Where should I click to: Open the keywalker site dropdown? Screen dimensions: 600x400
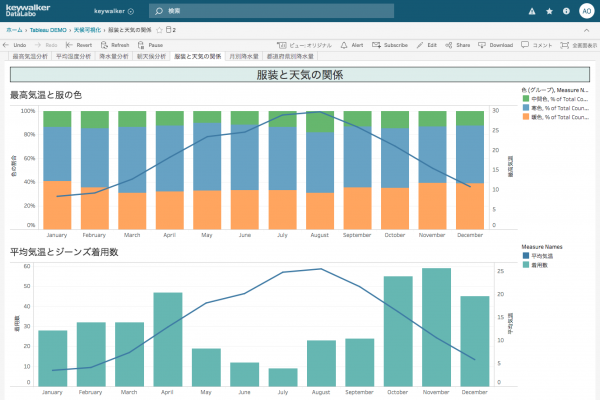click(114, 11)
